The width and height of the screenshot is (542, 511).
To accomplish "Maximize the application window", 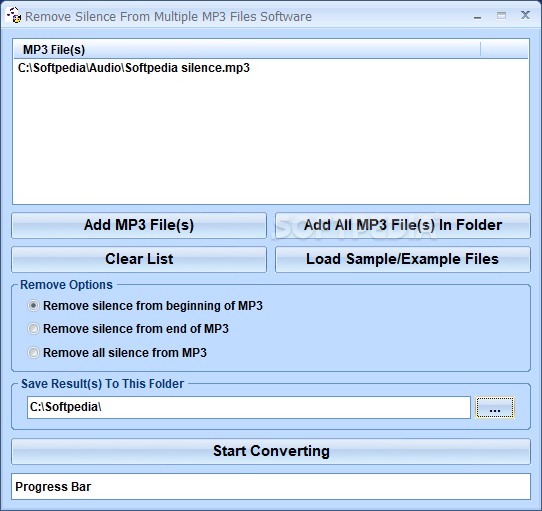I will tap(501, 16).
